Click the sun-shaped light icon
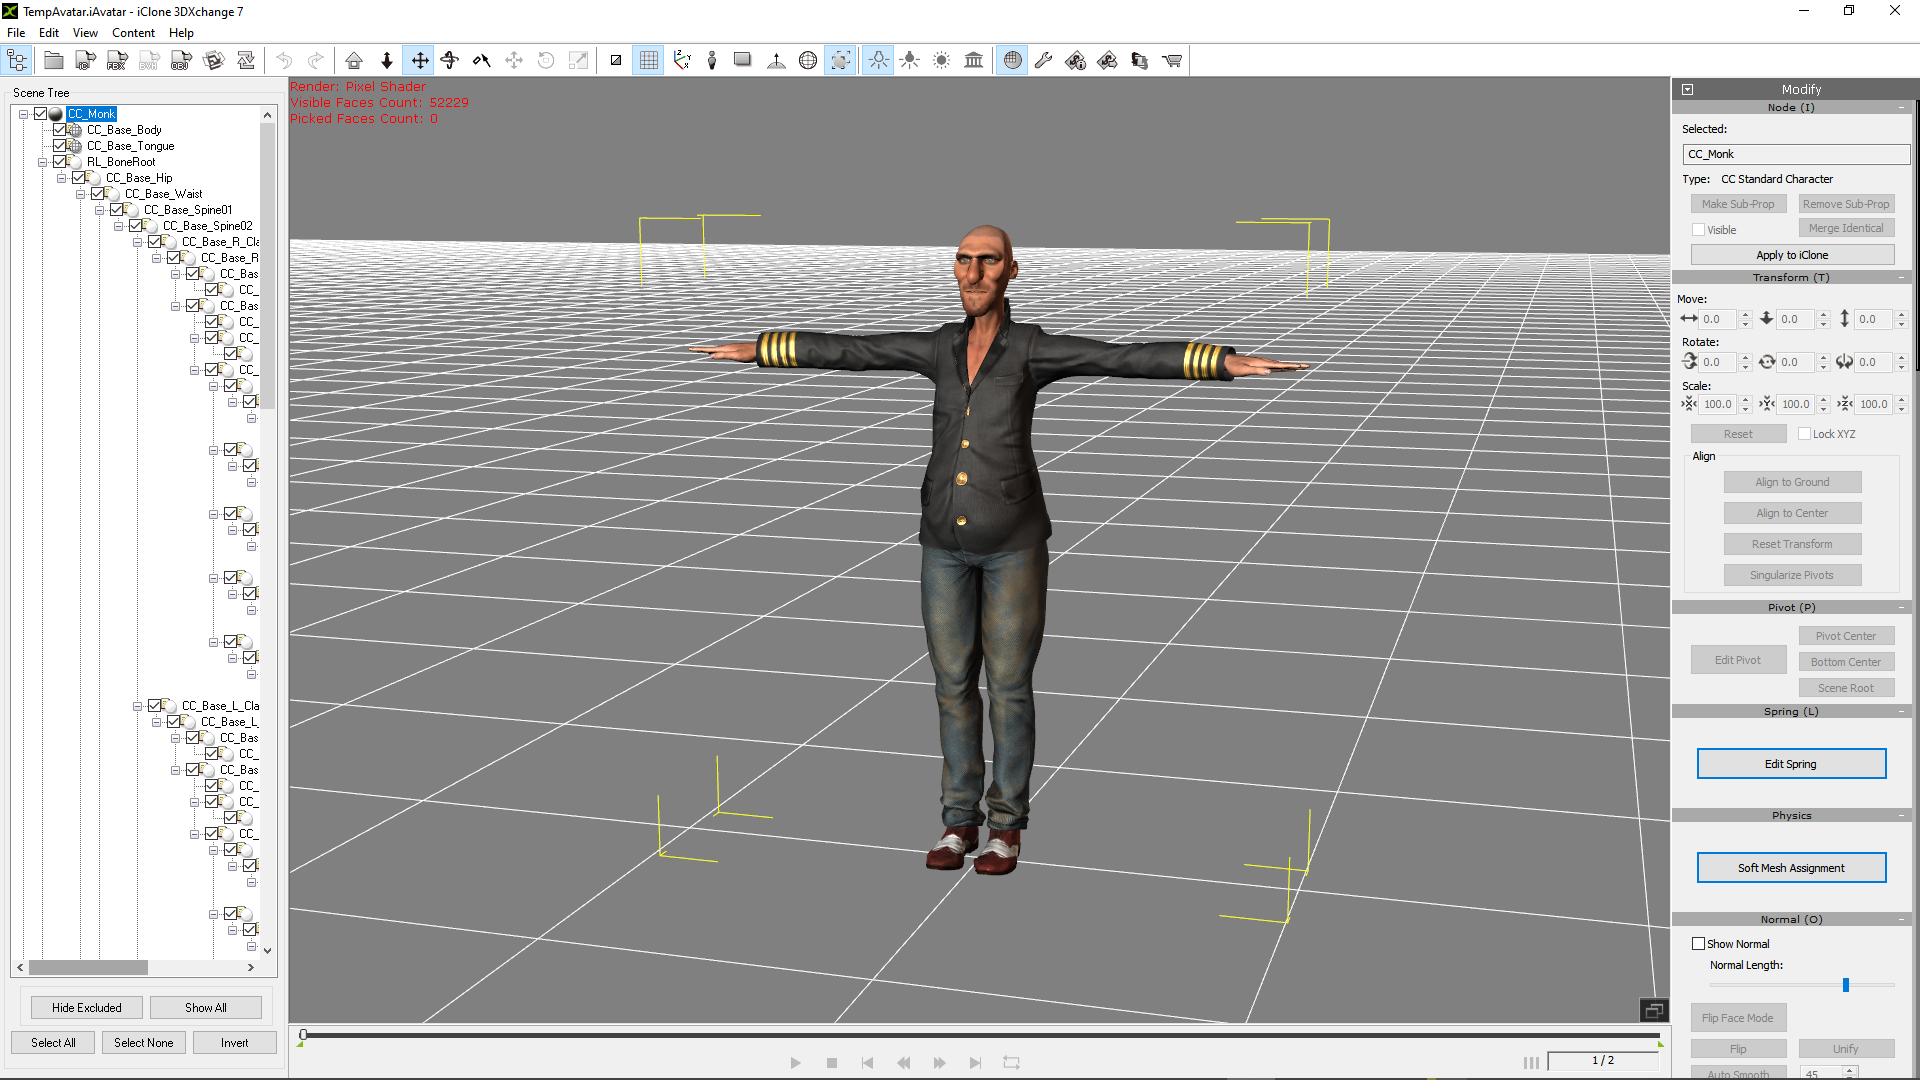 (942, 61)
